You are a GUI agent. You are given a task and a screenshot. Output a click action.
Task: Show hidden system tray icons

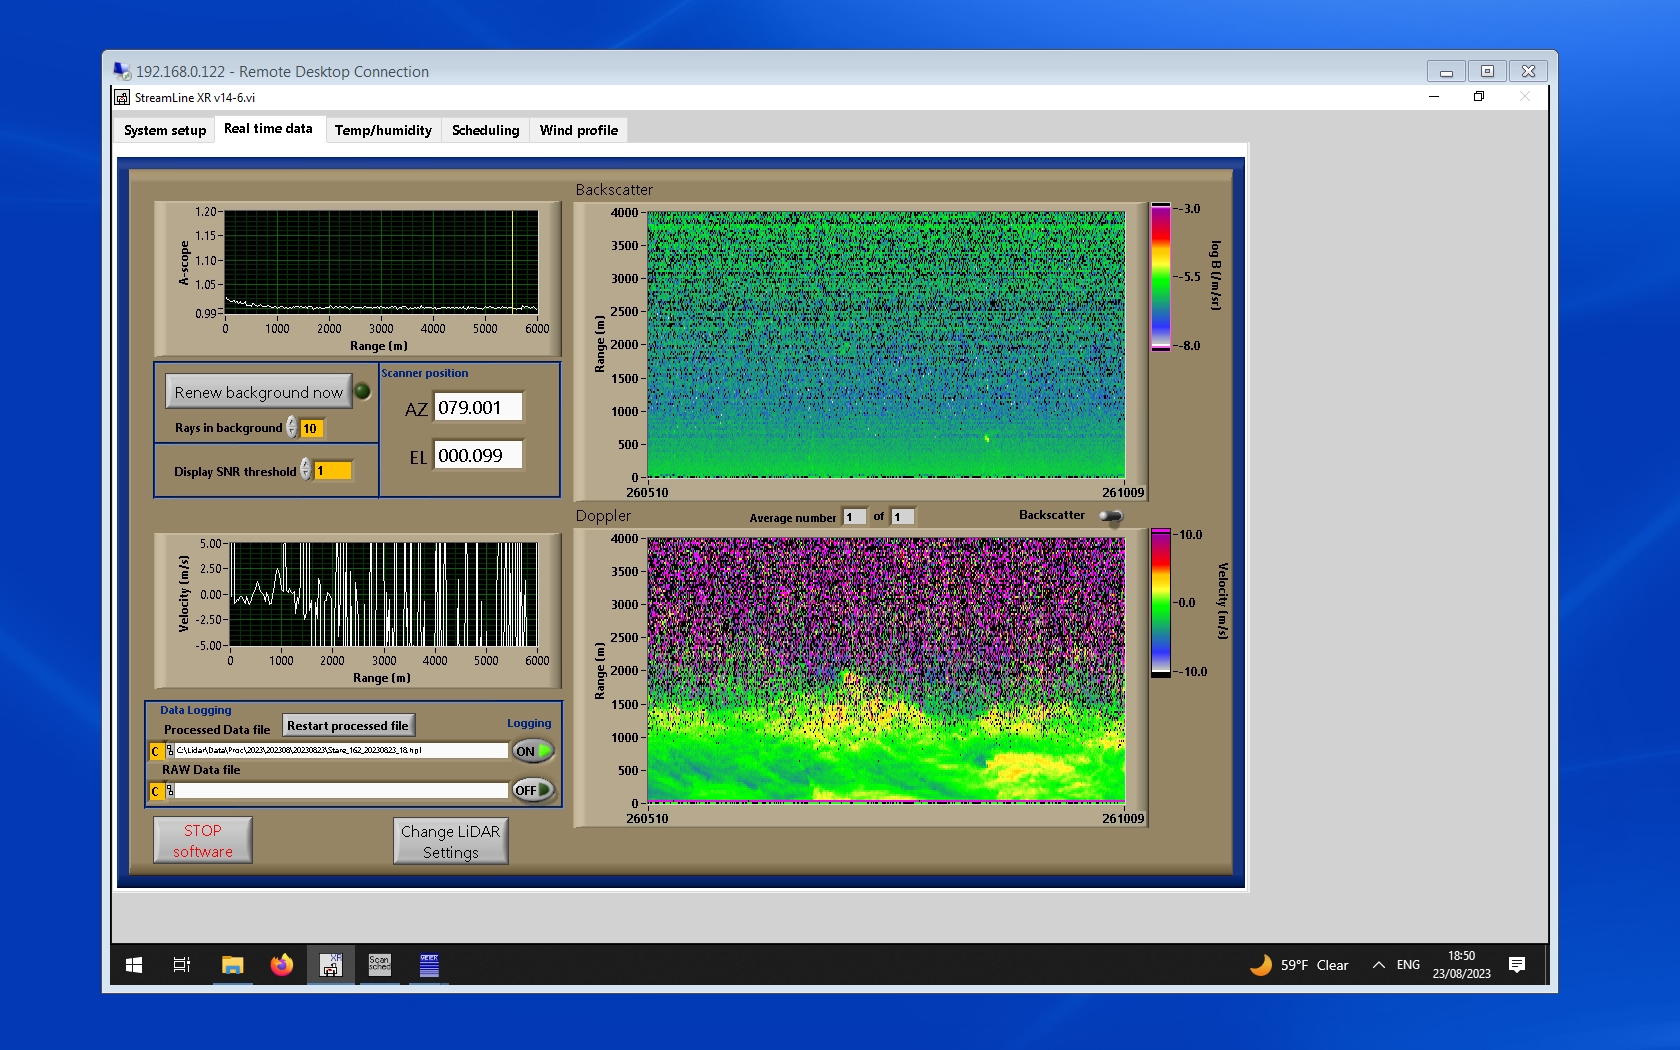click(x=1379, y=965)
